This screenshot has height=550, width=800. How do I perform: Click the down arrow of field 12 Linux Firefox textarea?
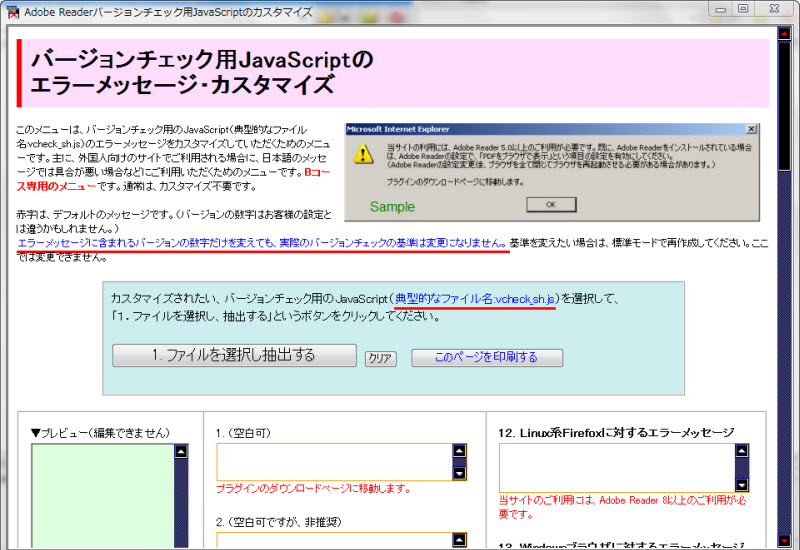741,485
